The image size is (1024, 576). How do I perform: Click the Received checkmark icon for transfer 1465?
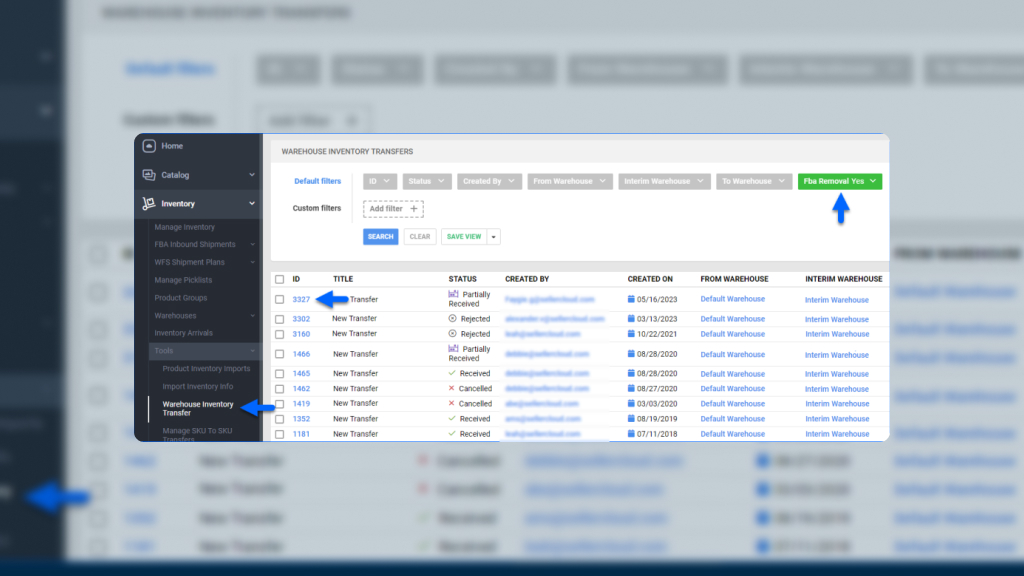453,373
